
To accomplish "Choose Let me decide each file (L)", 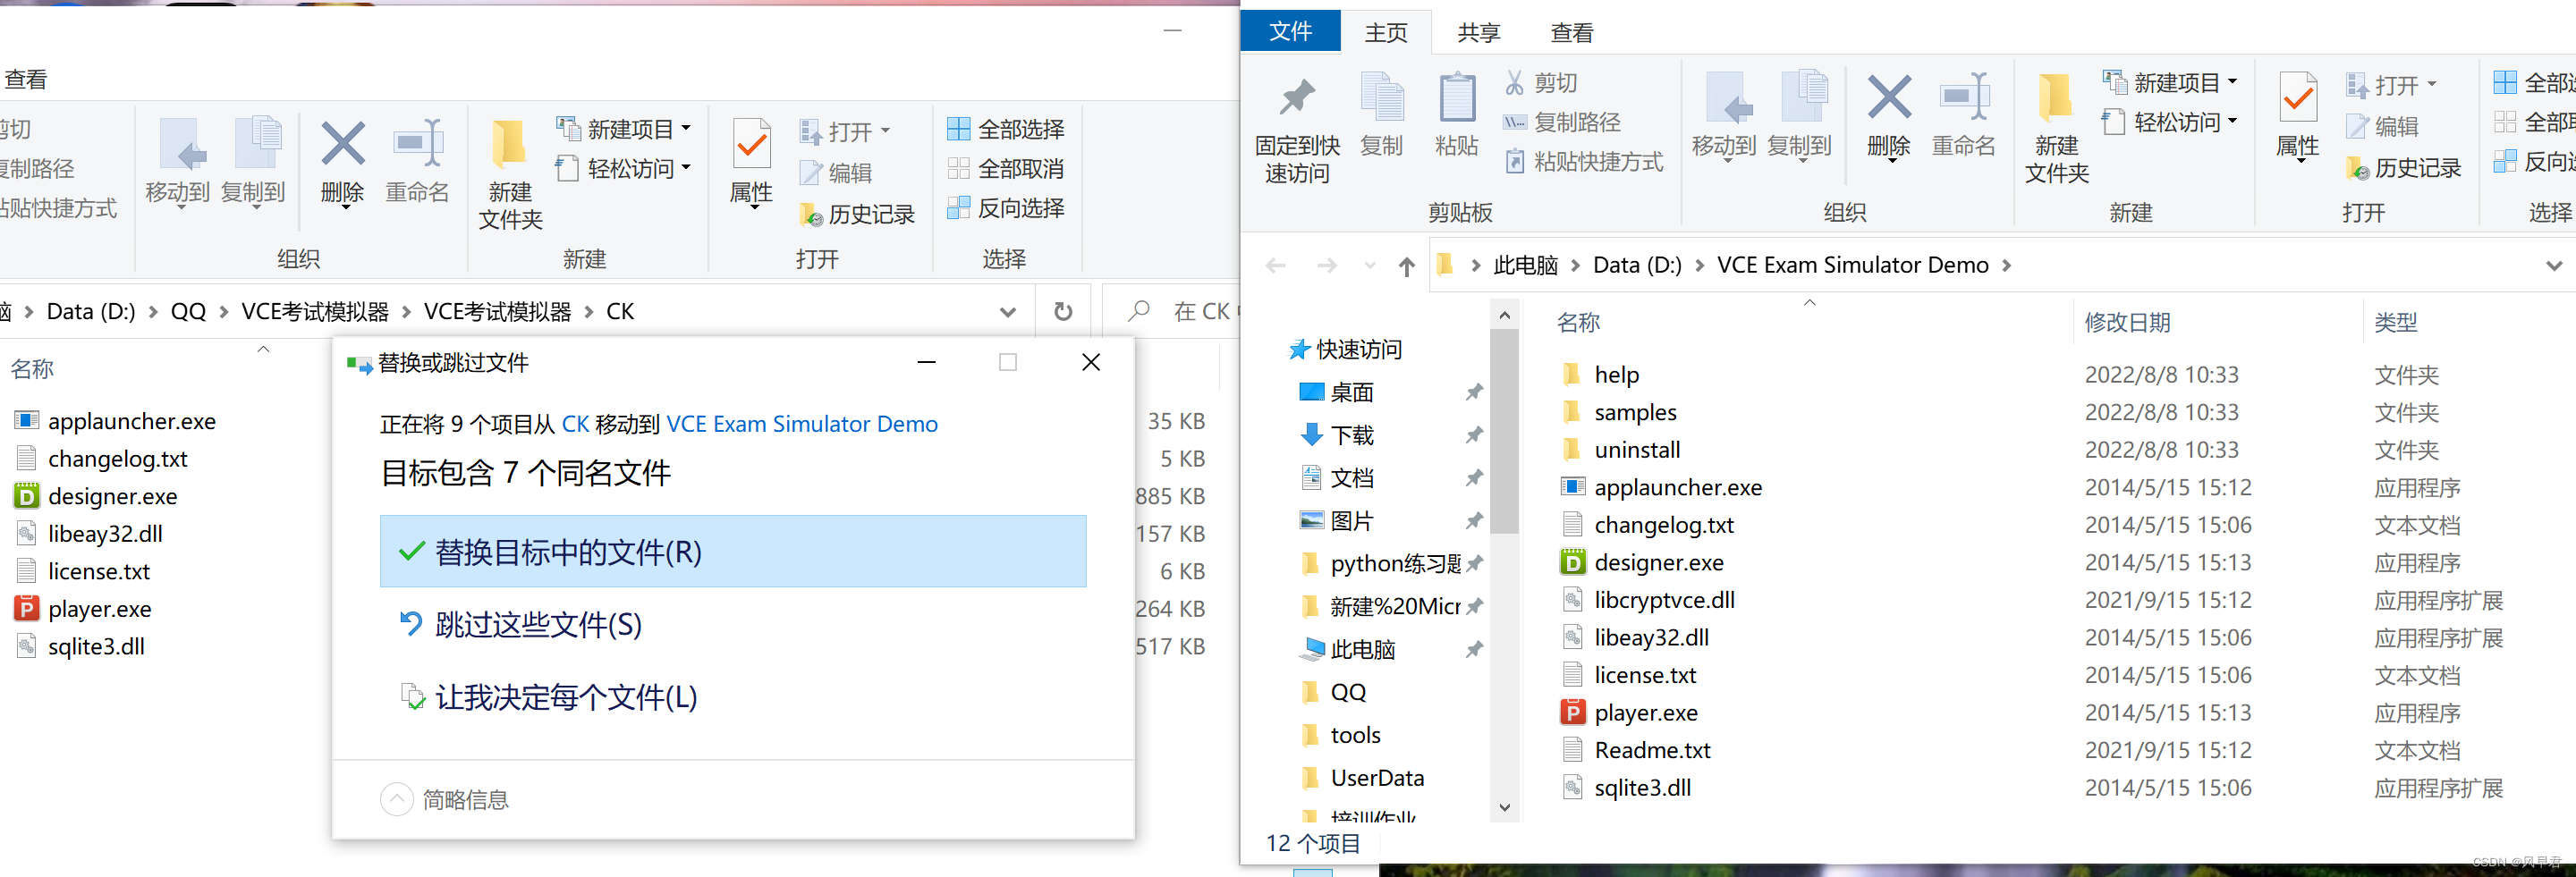I will [733, 696].
